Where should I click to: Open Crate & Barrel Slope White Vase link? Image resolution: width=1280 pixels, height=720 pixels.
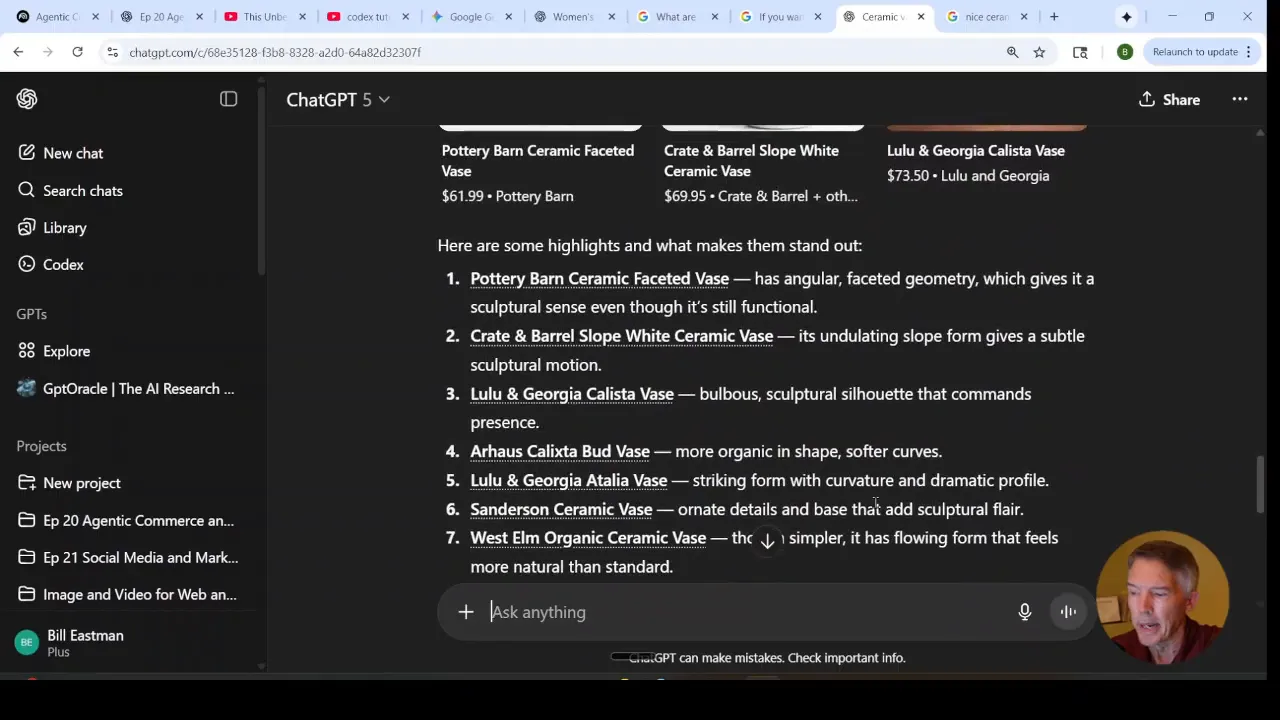[x=621, y=336]
